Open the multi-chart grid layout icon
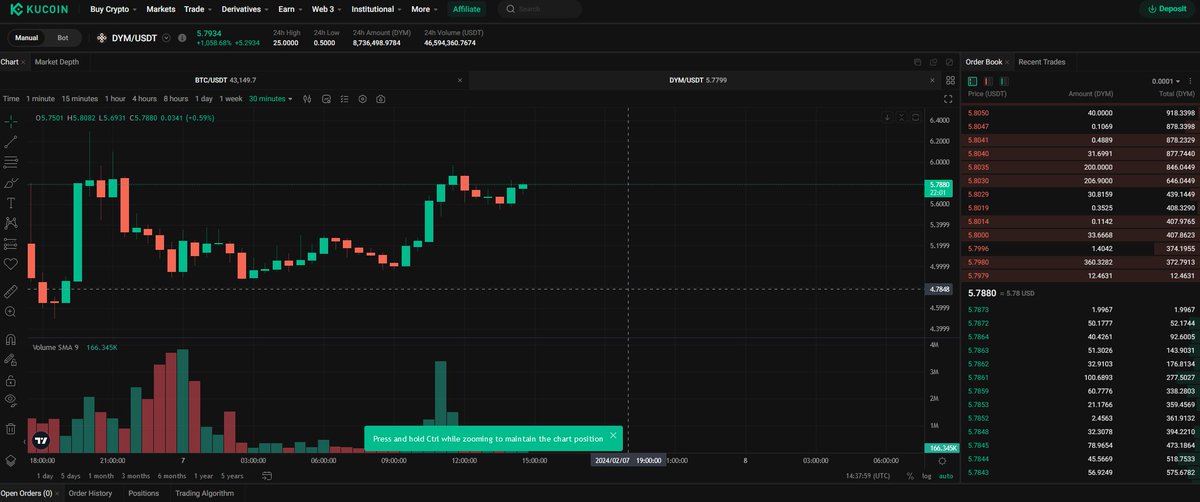1200x502 pixels. pyautogui.click(x=950, y=80)
